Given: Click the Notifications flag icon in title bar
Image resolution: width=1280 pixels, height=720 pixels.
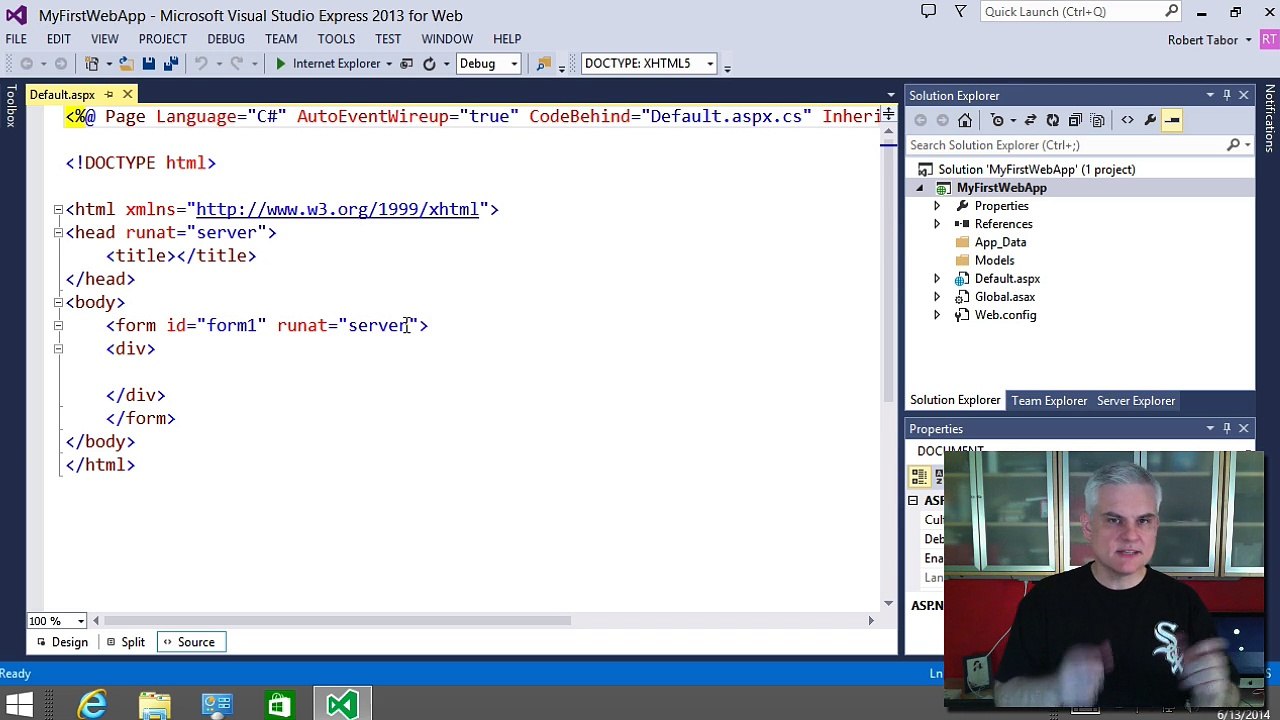Looking at the screenshot, I should click(928, 12).
